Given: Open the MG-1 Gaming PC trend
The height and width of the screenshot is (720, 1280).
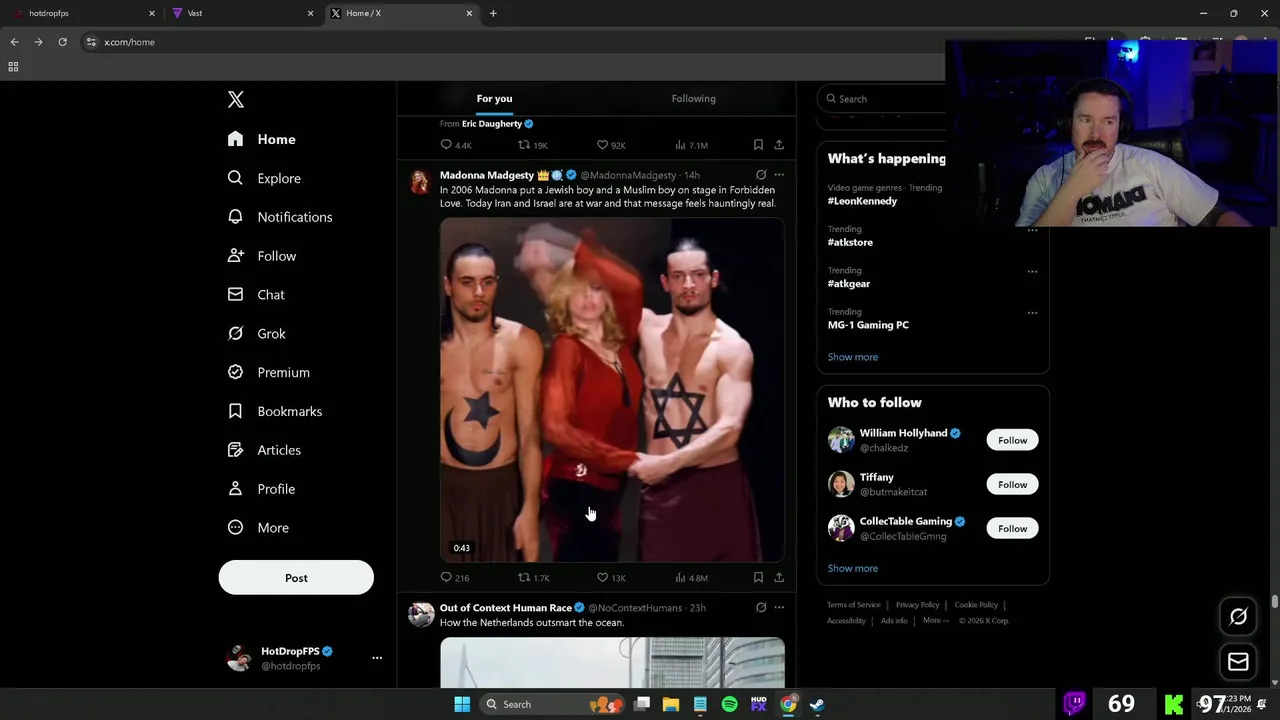Looking at the screenshot, I should click(868, 325).
